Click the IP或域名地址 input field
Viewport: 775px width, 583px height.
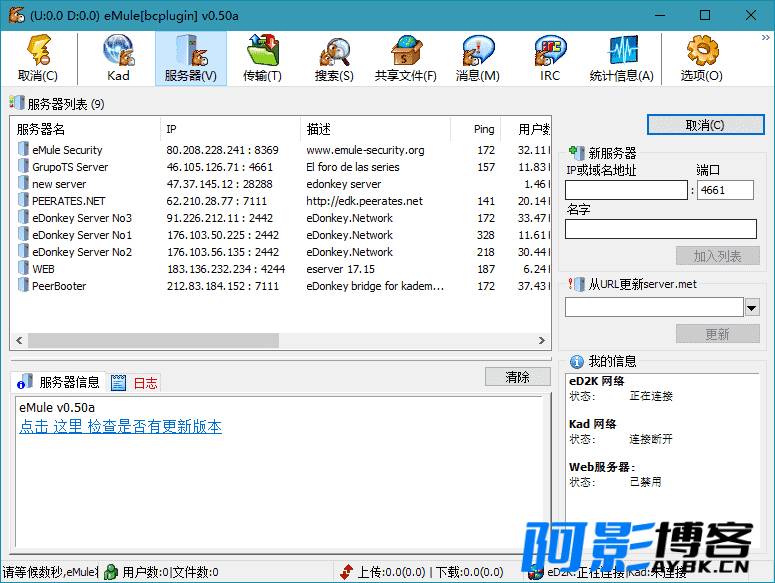pos(626,190)
